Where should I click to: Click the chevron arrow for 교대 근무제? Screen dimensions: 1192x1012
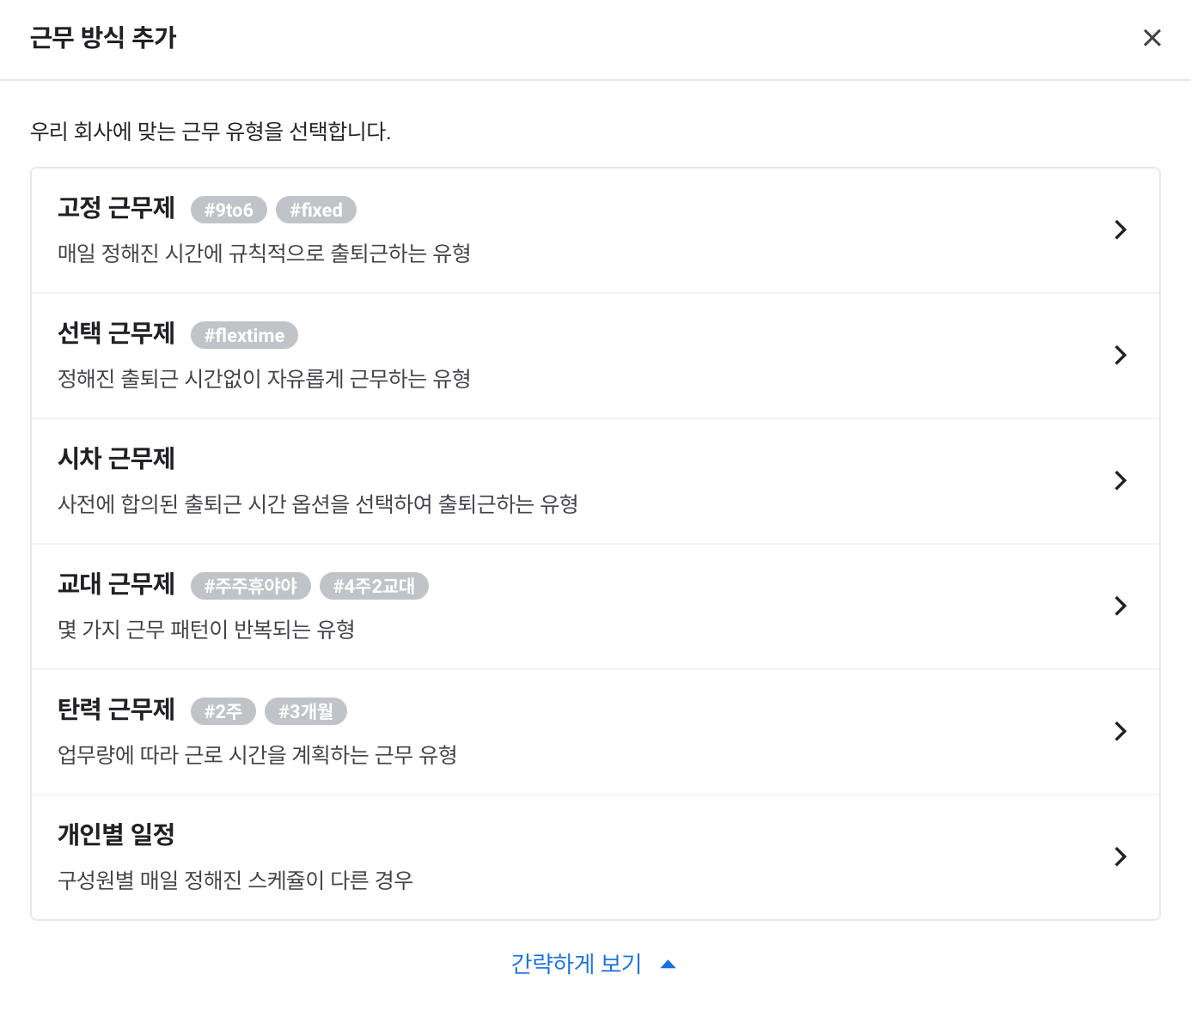pos(1120,606)
